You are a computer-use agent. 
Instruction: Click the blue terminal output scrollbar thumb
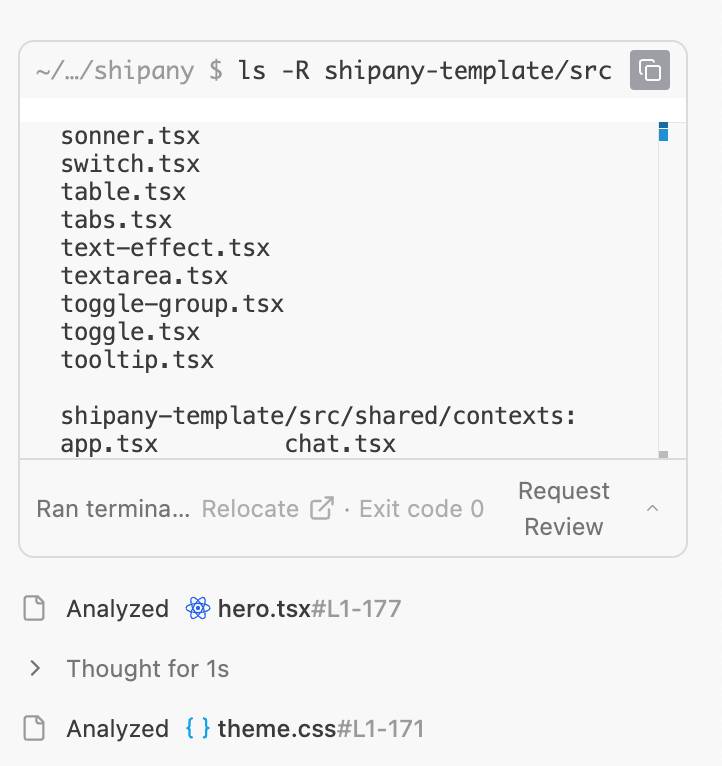(x=663, y=131)
